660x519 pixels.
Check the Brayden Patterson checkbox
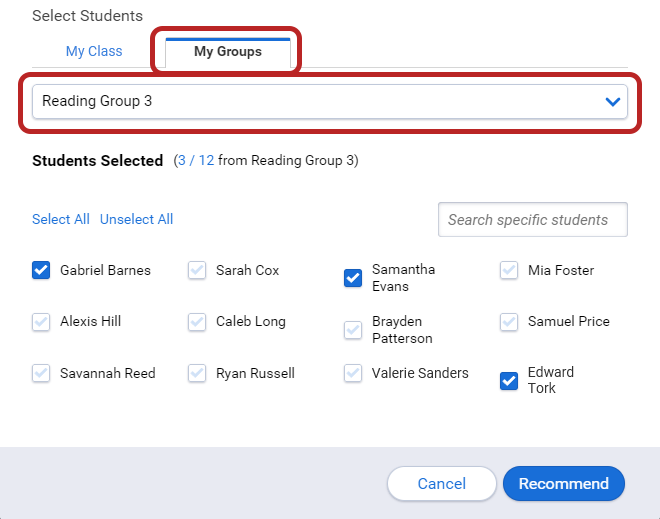coord(353,330)
